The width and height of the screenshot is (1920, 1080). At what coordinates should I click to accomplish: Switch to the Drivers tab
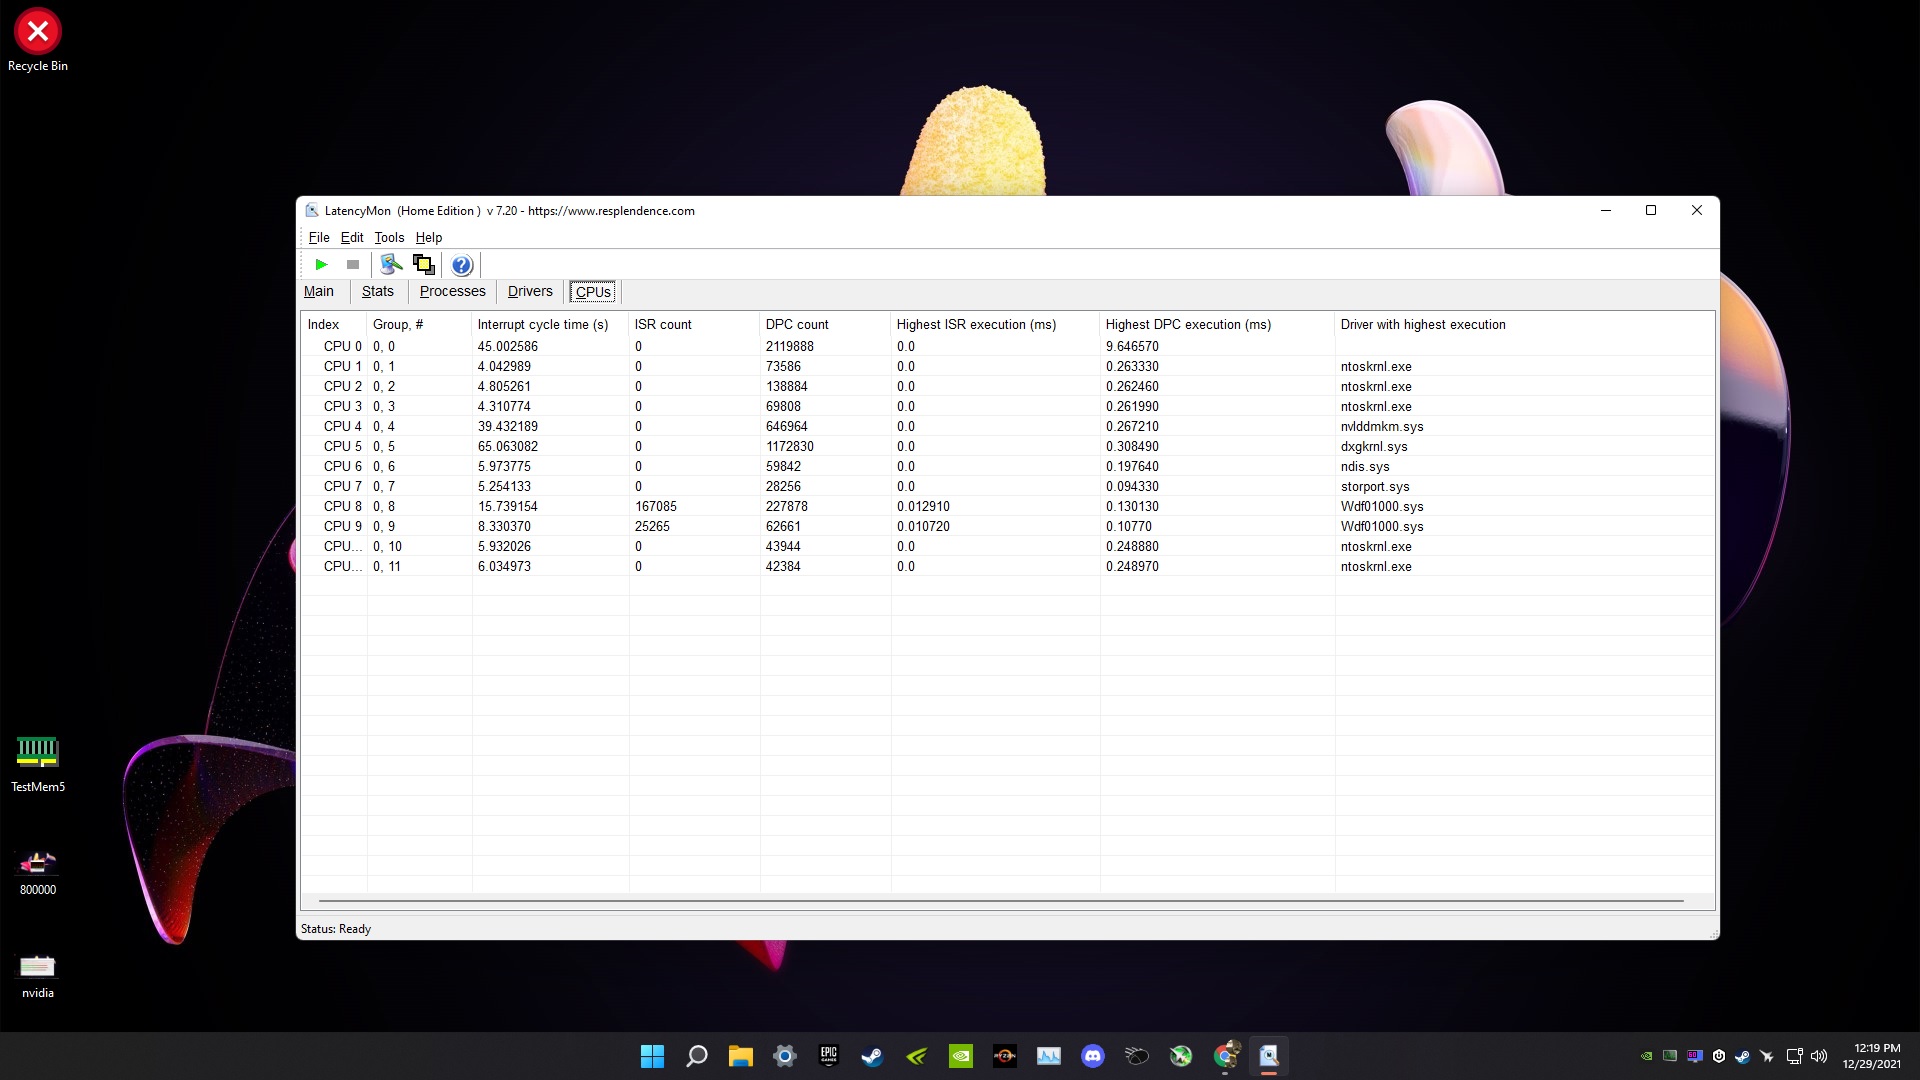529,291
